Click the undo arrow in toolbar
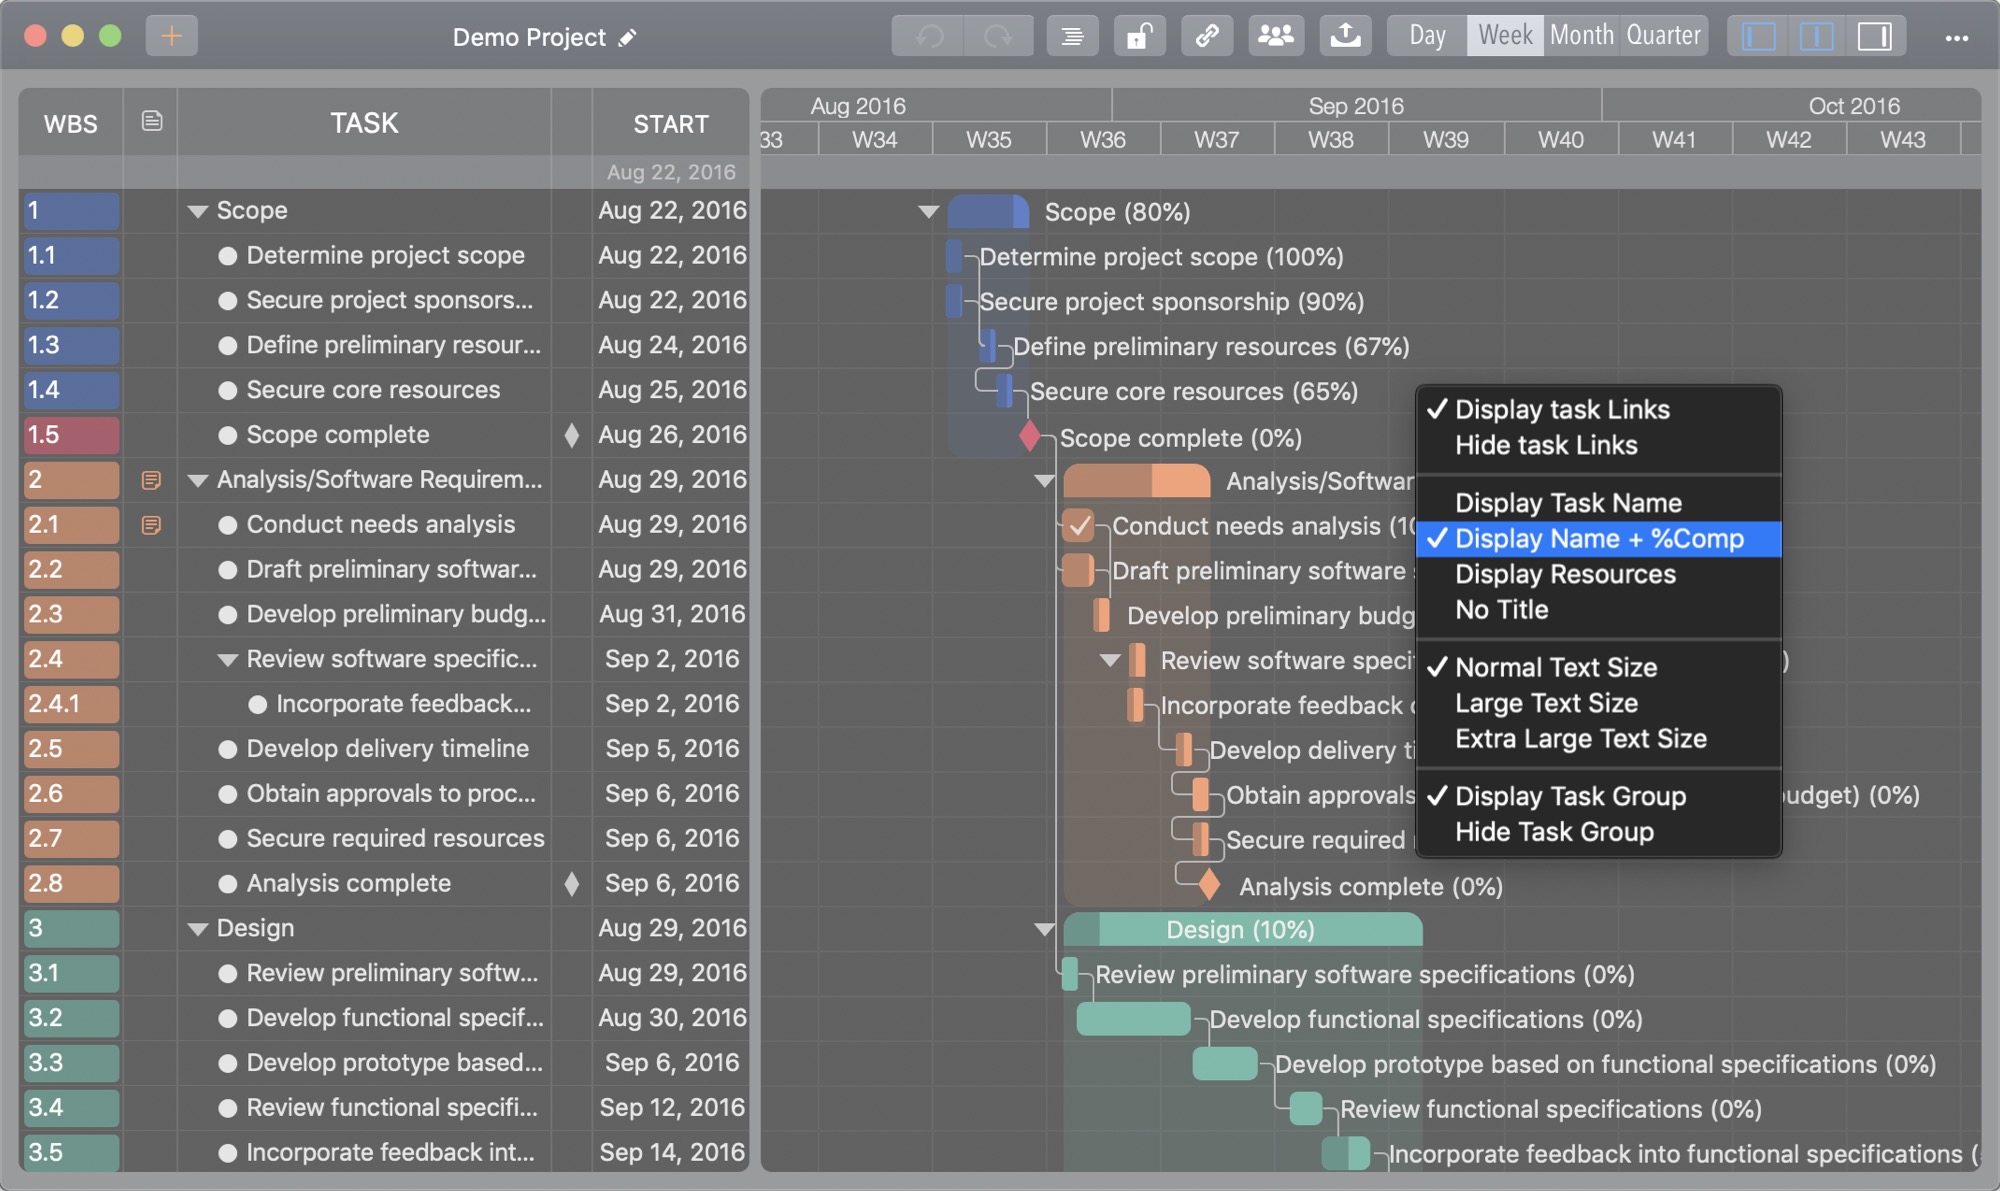 pyautogui.click(x=929, y=37)
